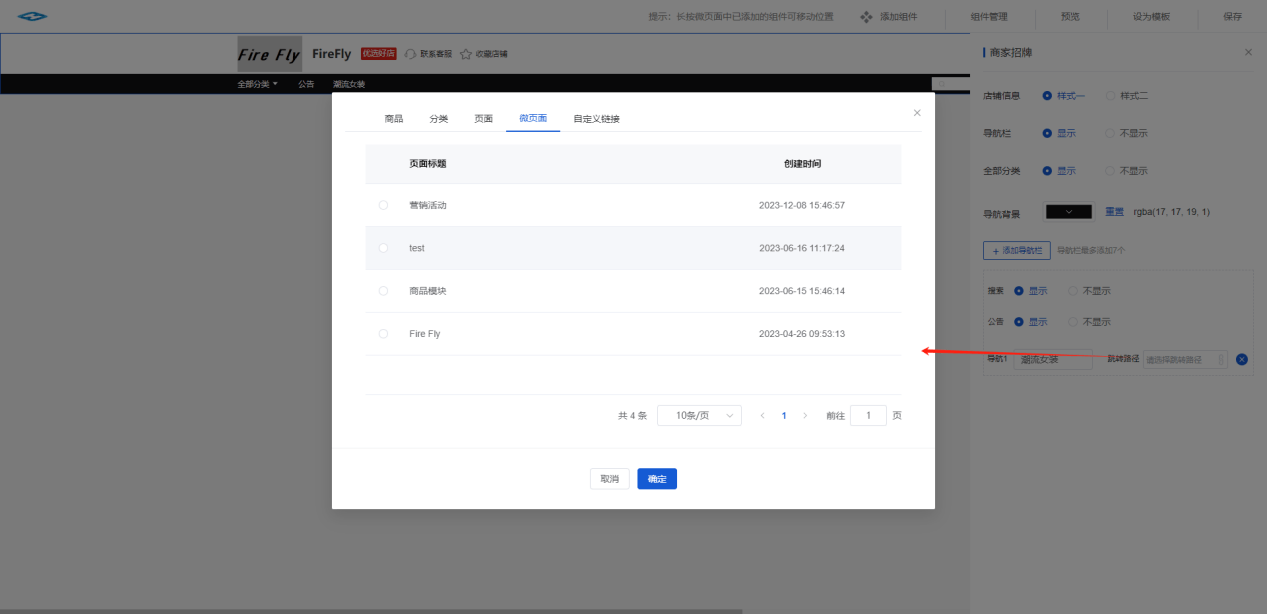Click the 联系客服 headset icon in the store header
This screenshot has width=1267, height=614.
410,54
